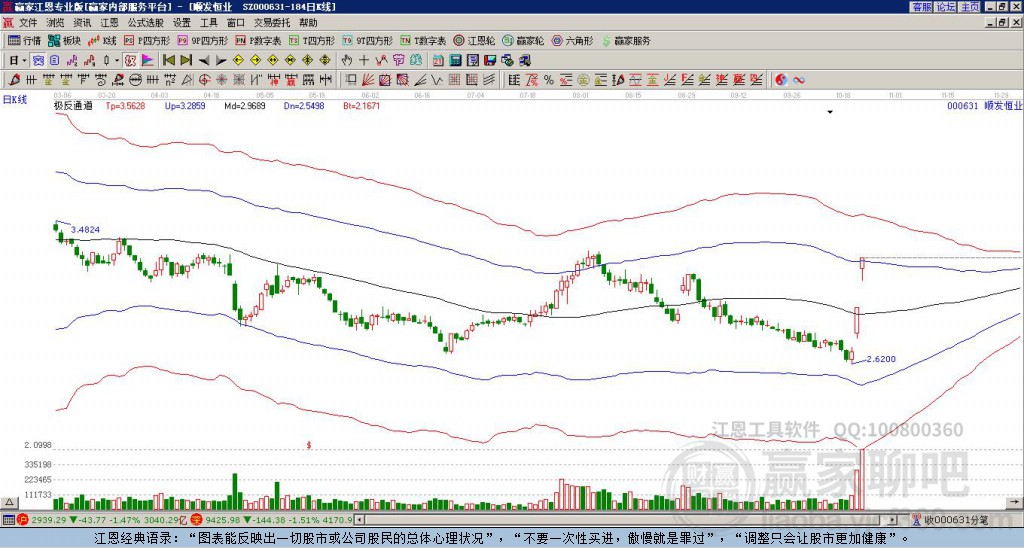
Task: Open the T数字表 tool
Action: click(x=423, y=40)
